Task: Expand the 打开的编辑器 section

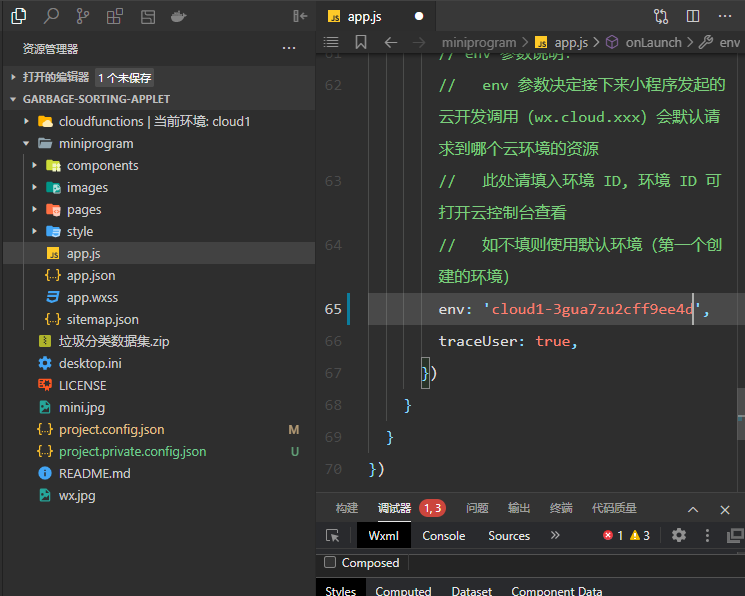Action: (x=13, y=77)
